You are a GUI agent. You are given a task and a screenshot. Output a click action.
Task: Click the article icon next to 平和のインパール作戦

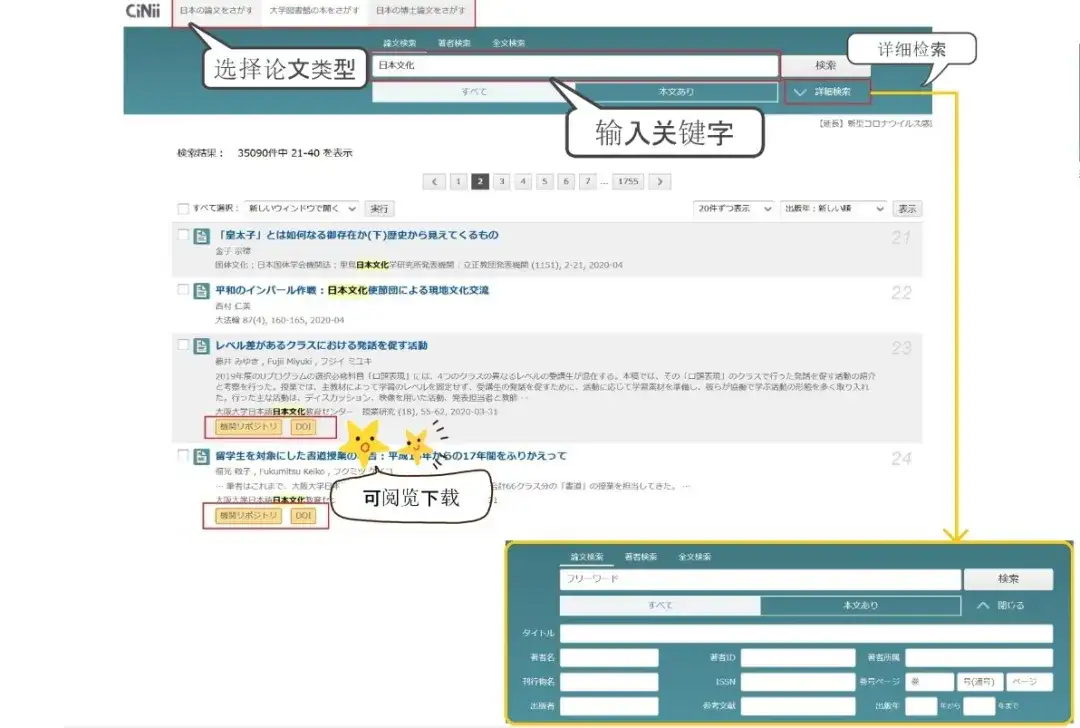tap(200, 290)
